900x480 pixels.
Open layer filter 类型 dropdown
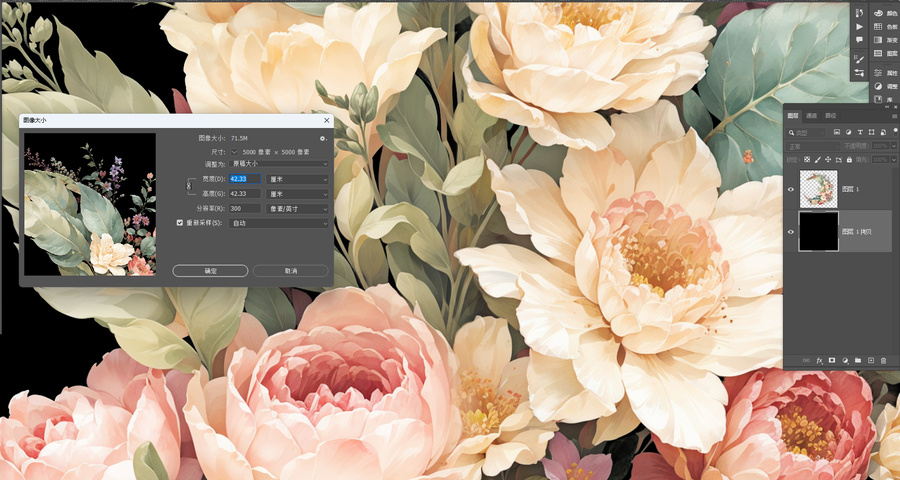coord(807,133)
